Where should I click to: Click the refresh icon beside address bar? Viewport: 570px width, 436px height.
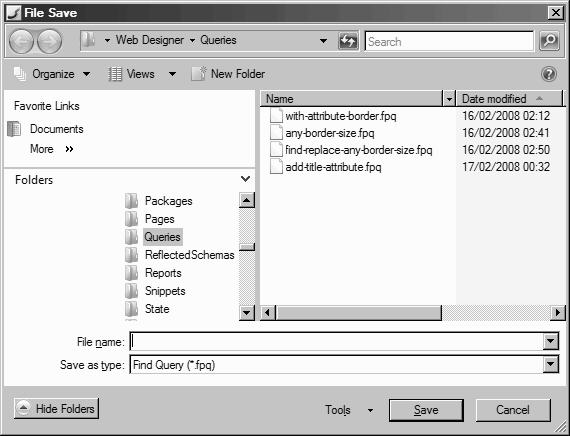348,41
